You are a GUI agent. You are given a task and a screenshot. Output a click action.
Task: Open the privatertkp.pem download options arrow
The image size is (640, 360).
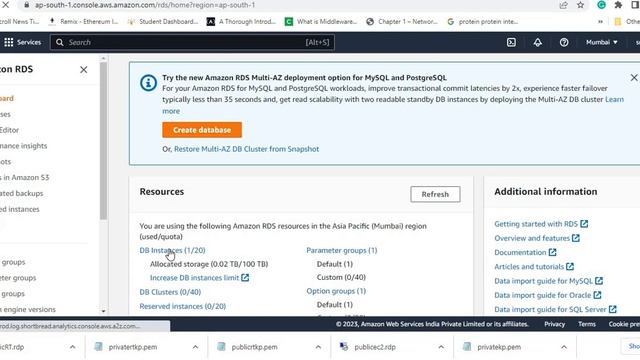(x=195, y=347)
